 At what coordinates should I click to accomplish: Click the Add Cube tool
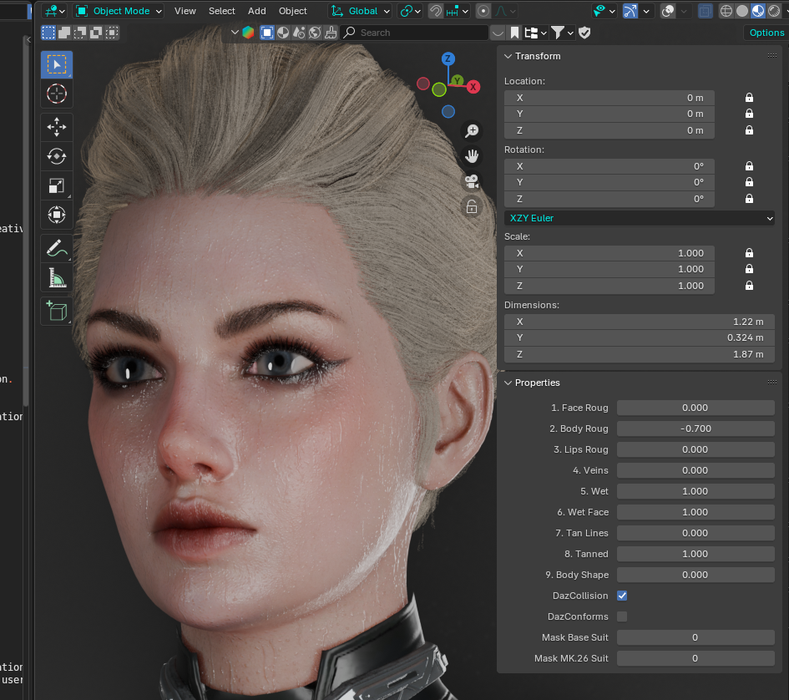click(57, 310)
